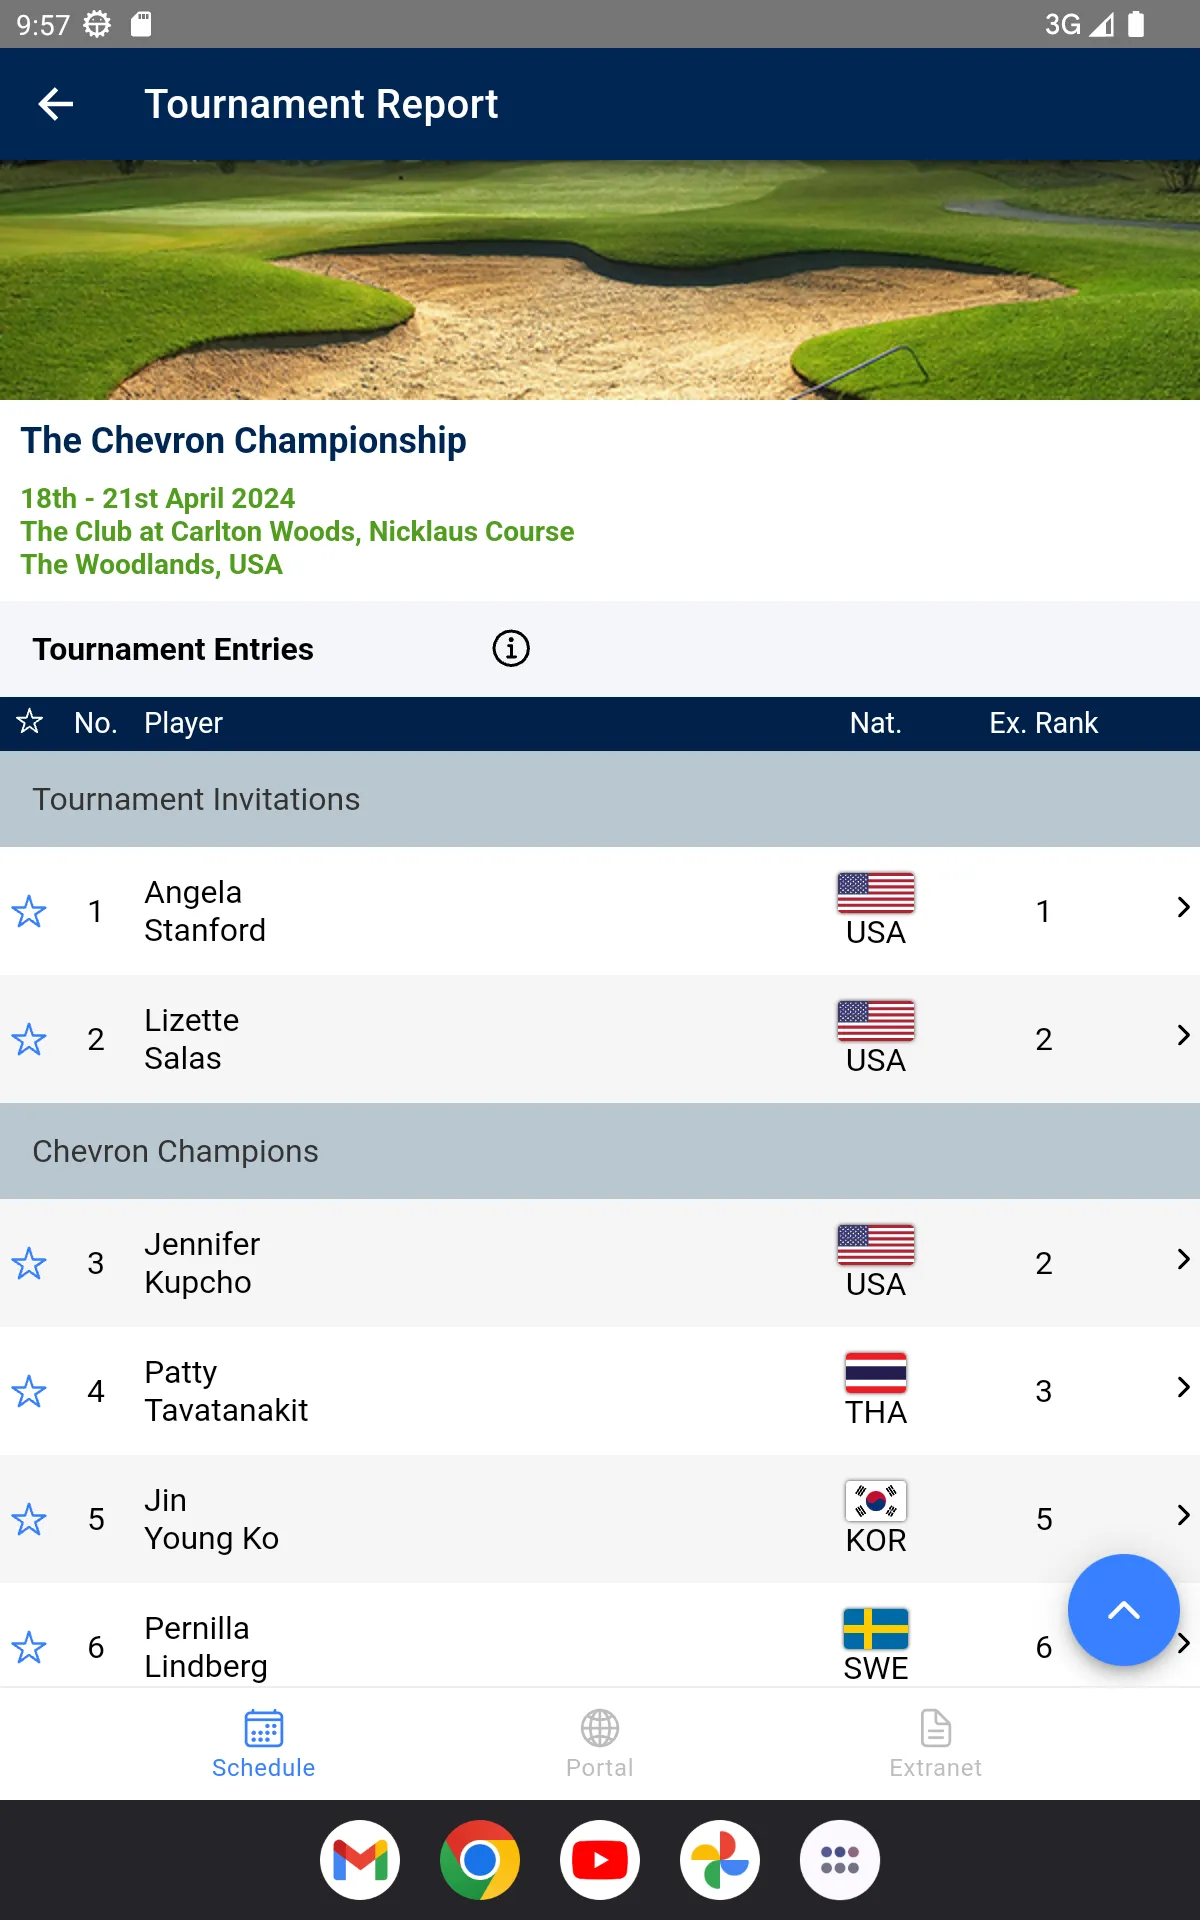1200x1920 pixels.
Task: Switch to the Portal tab
Action: coord(600,1744)
